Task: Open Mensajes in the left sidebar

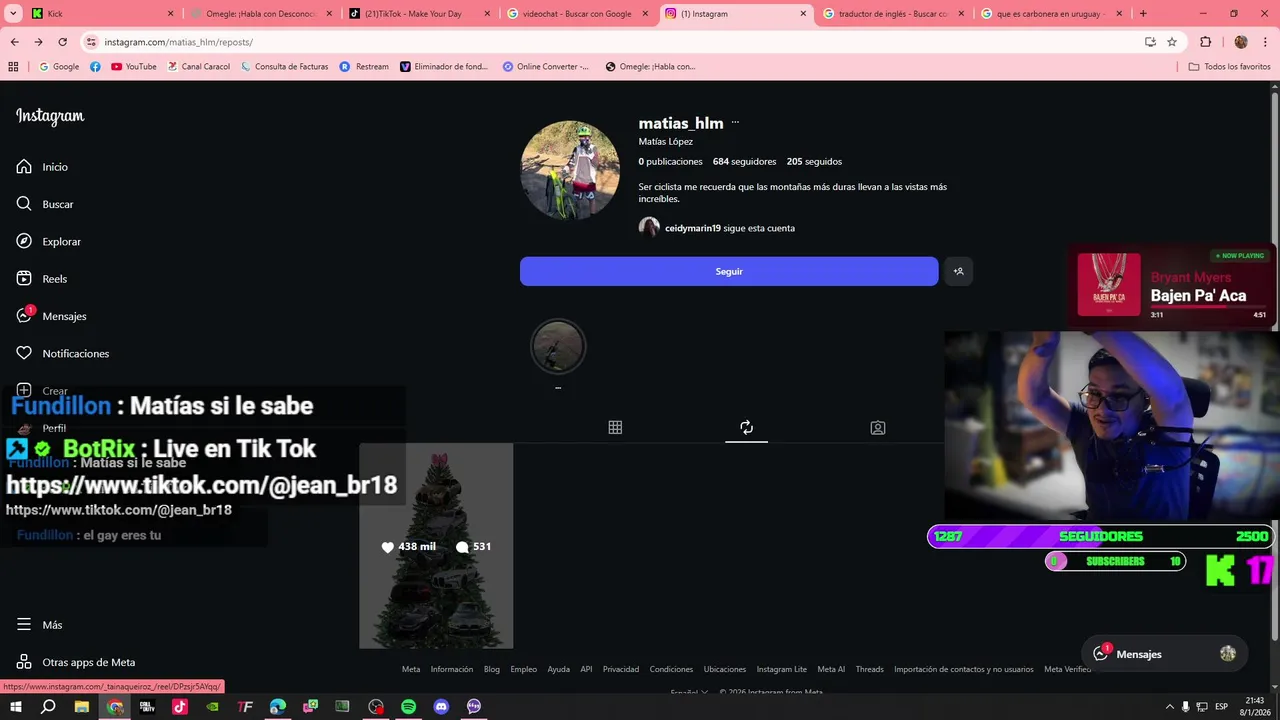Action: (51, 316)
